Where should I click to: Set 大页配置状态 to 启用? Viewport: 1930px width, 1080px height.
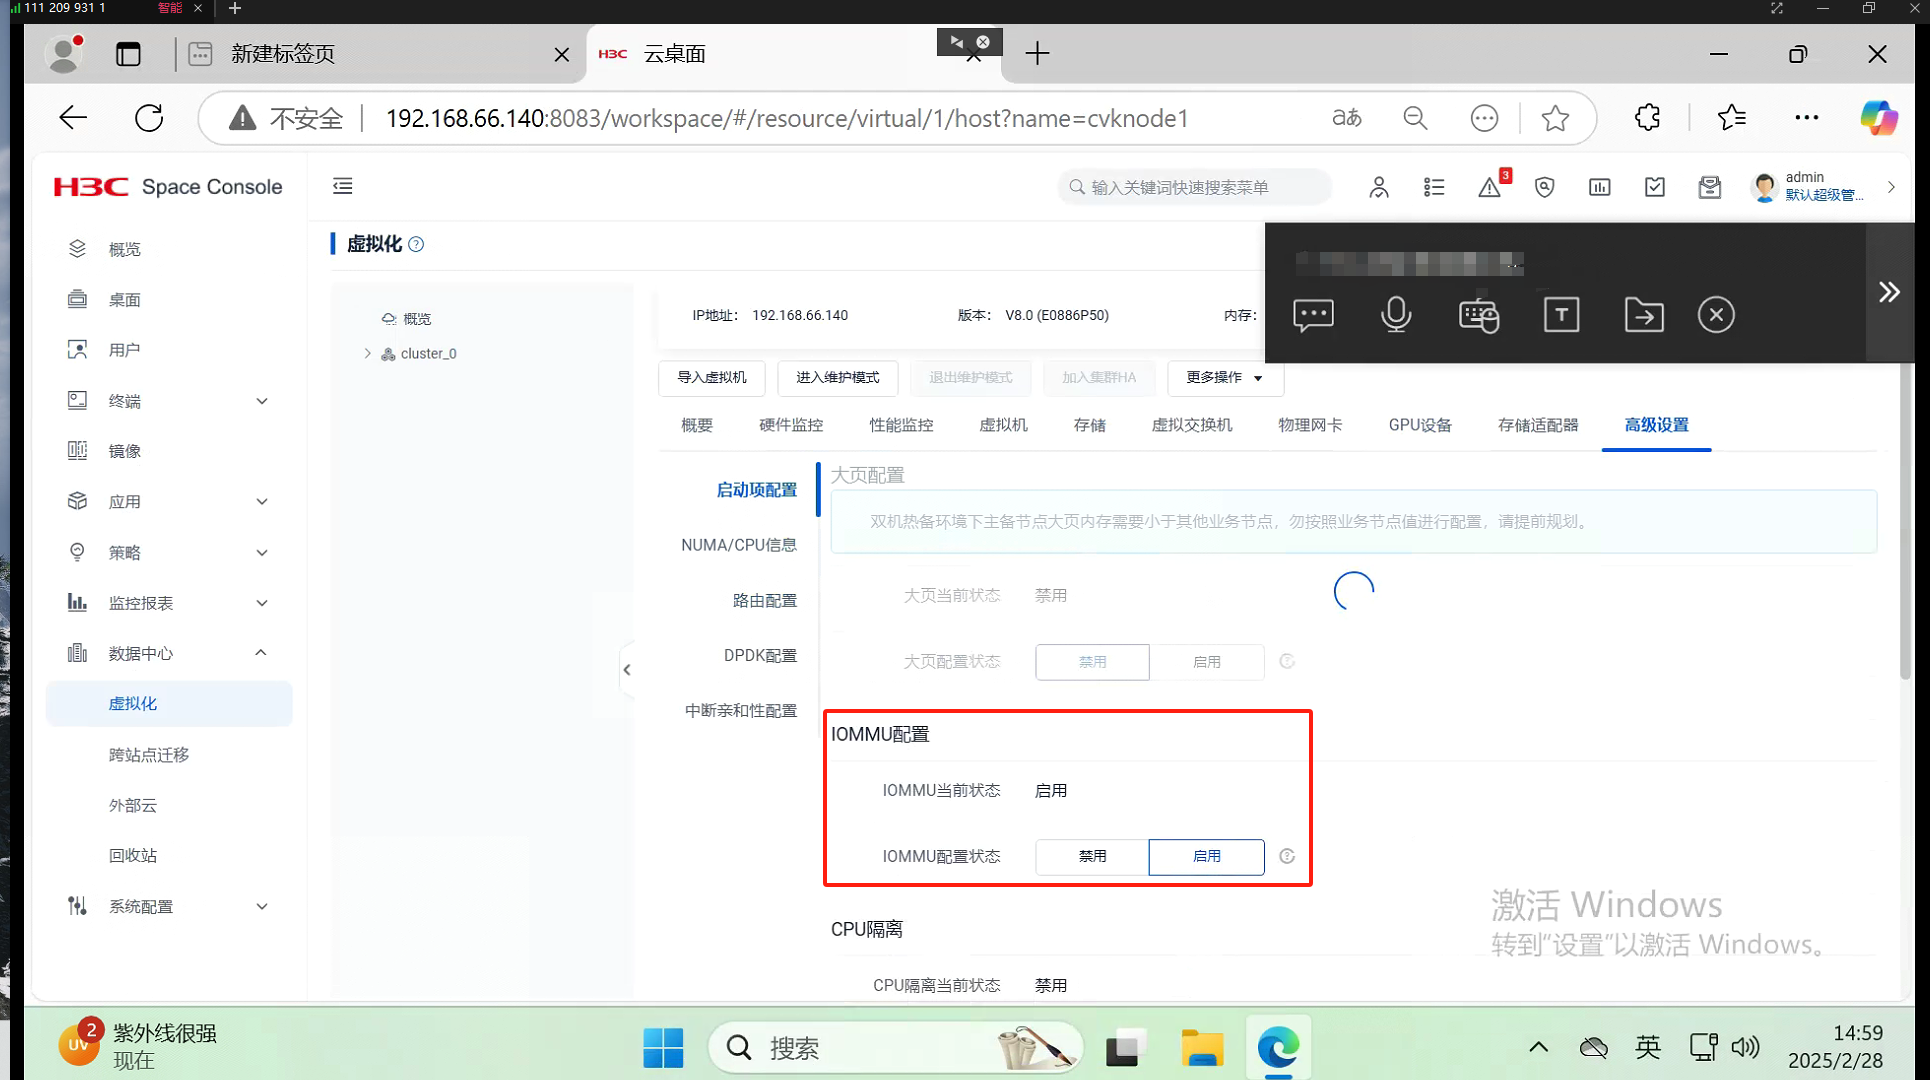[1206, 662]
